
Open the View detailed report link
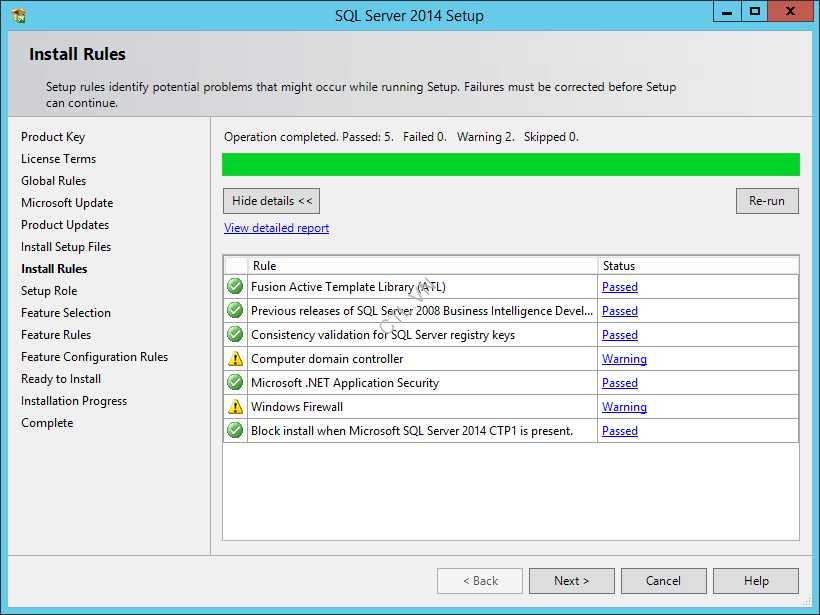pos(275,227)
